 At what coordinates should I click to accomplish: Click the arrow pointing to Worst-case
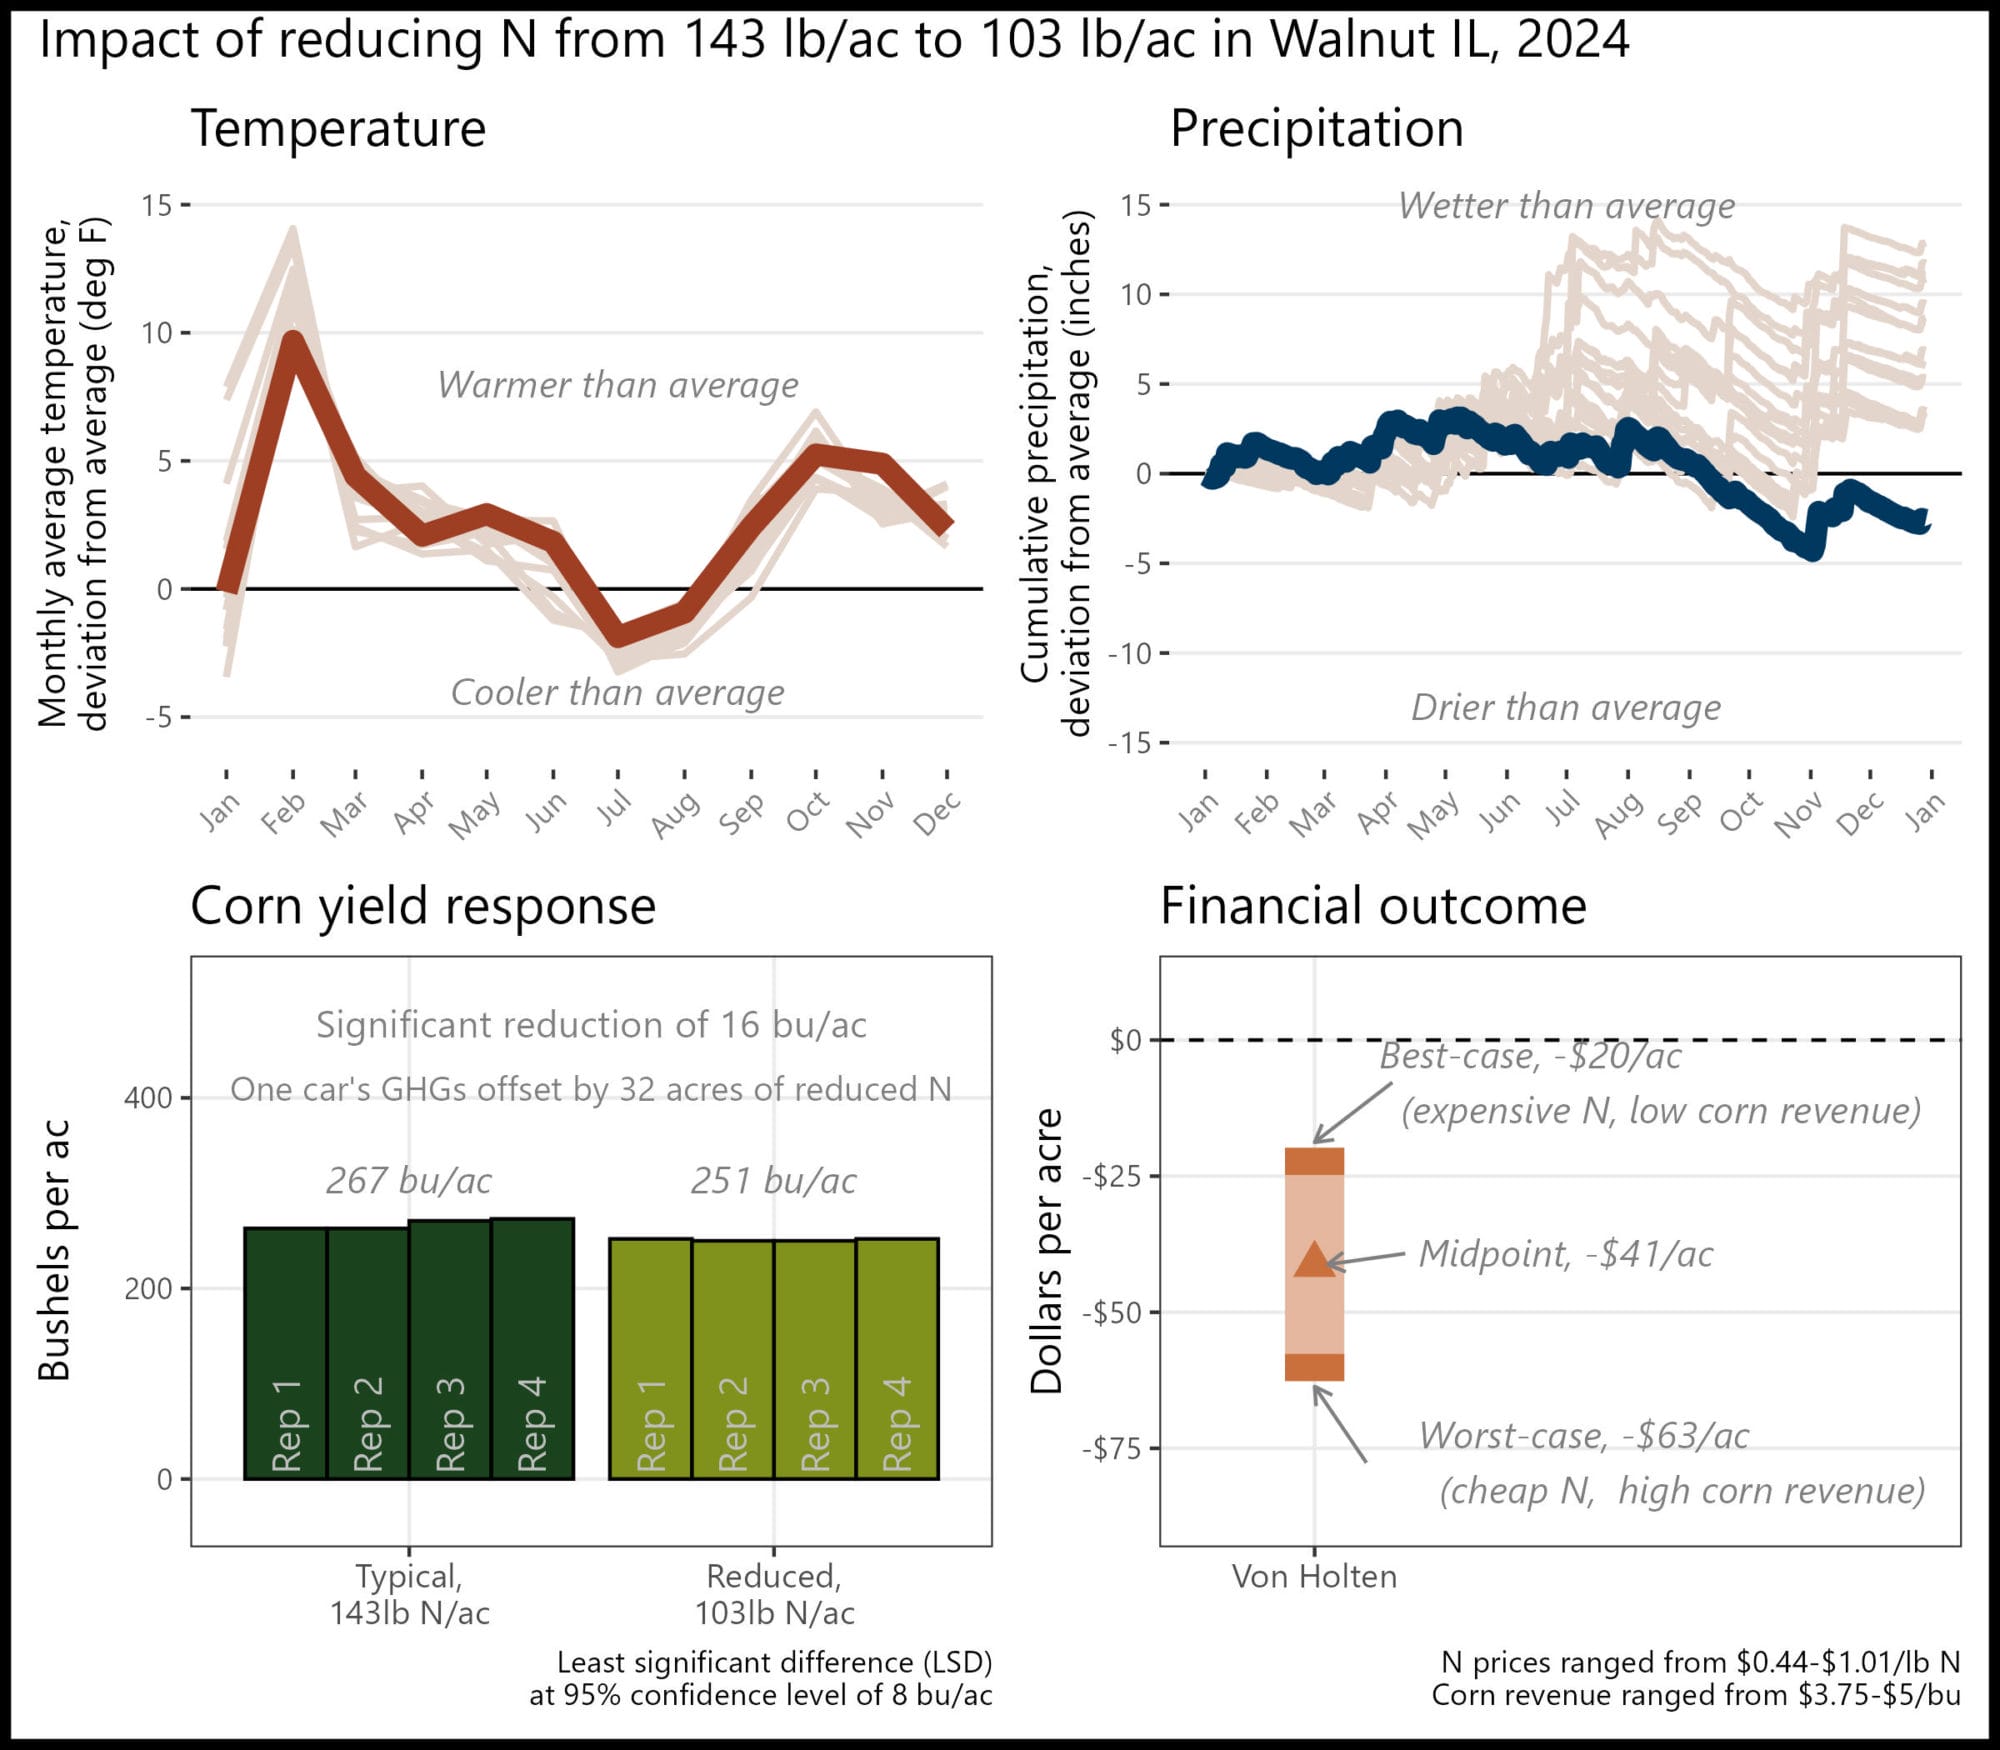(1339, 1423)
